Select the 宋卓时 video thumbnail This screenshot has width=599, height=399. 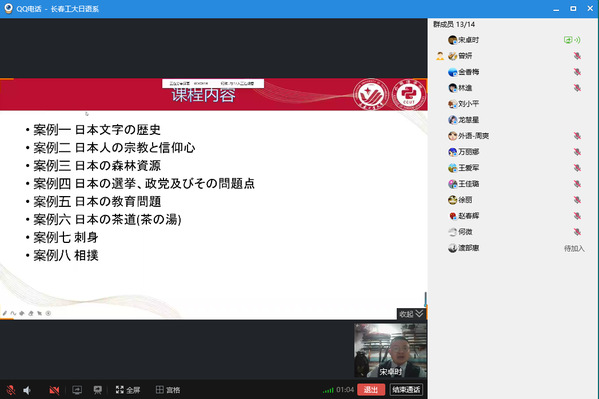click(x=390, y=350)
